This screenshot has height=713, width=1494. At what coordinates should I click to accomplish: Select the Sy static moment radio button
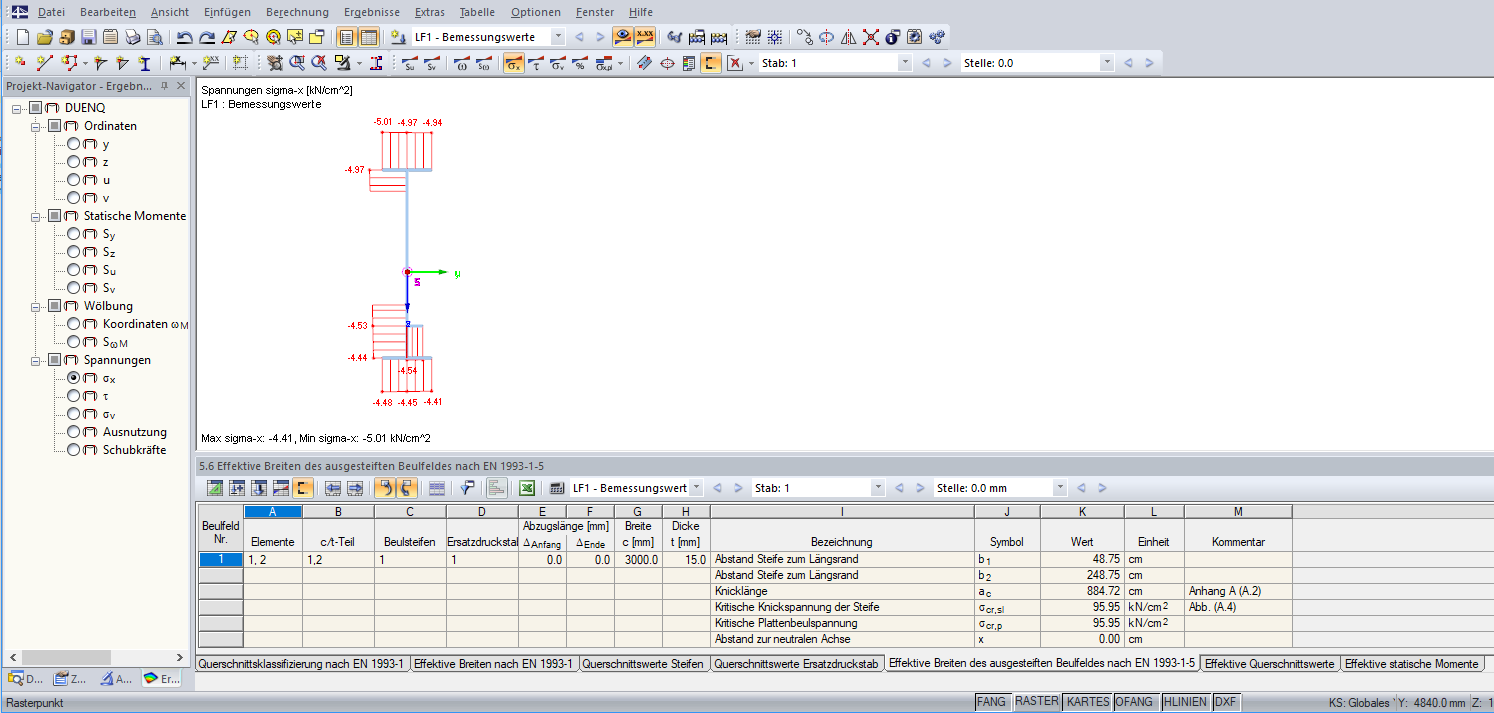pos(74,234)
